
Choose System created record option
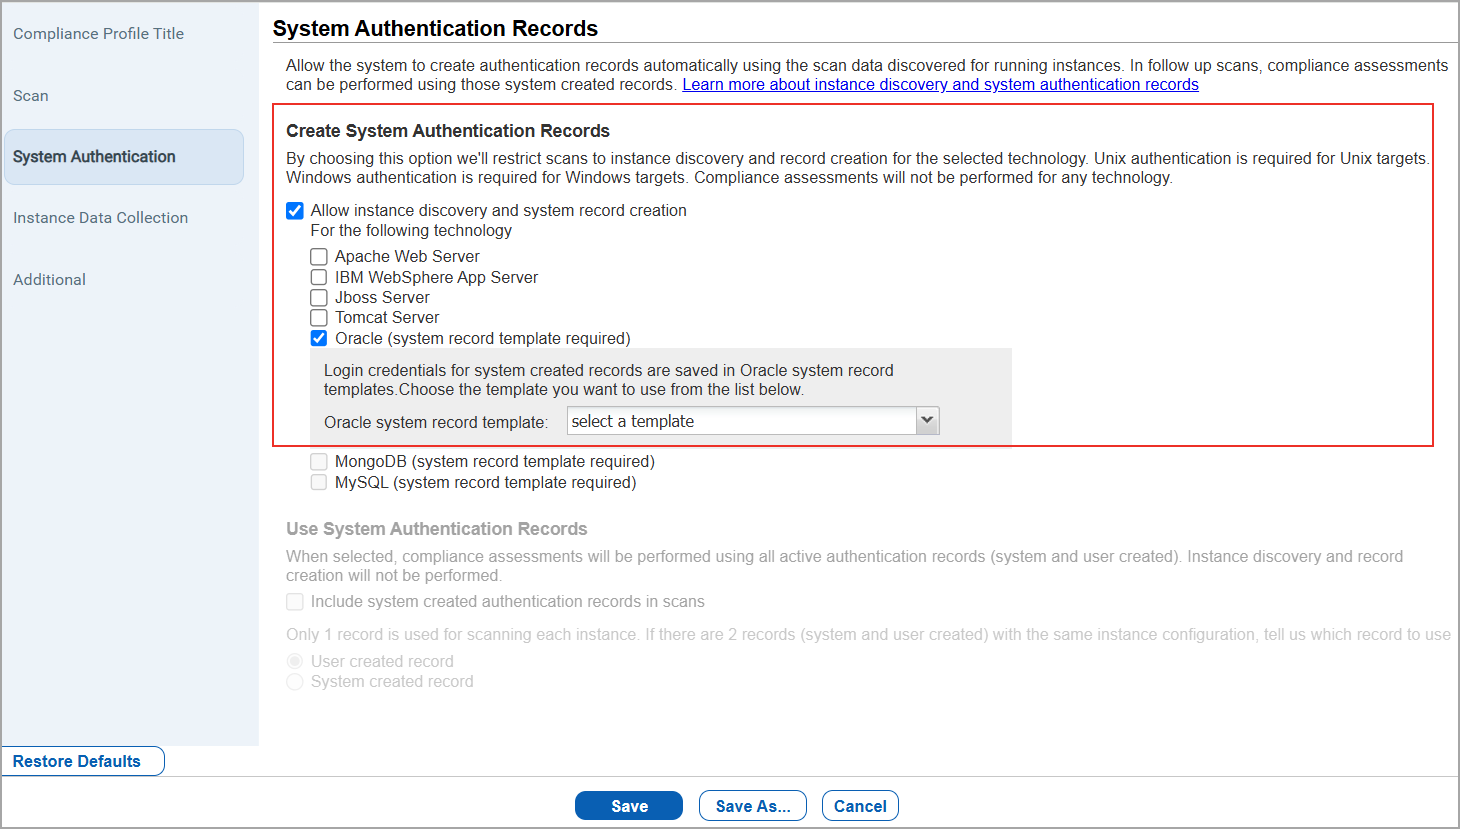(x=295, y=681)
